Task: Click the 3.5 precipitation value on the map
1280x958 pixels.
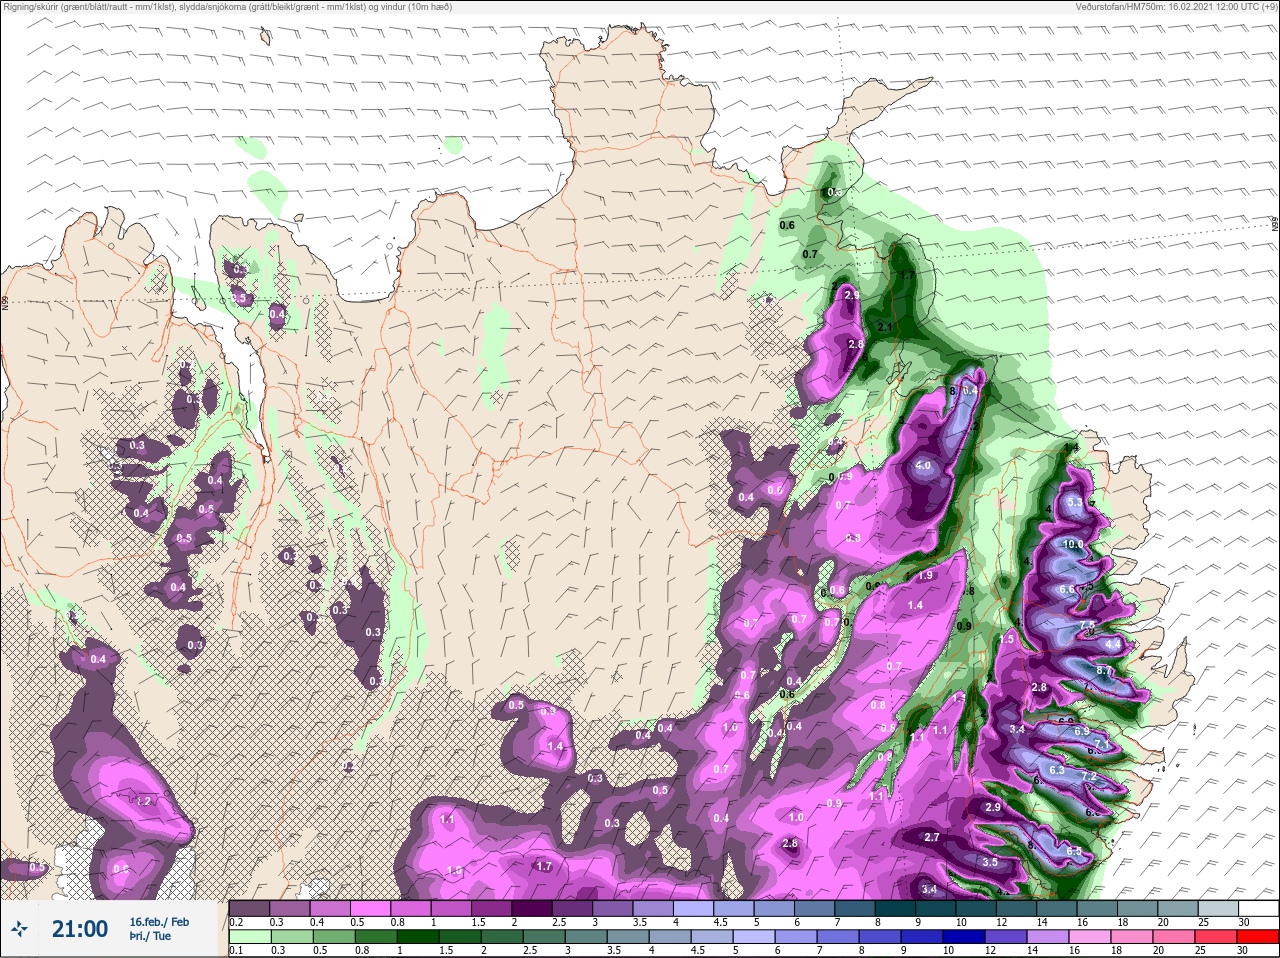Action: [990, 862]
